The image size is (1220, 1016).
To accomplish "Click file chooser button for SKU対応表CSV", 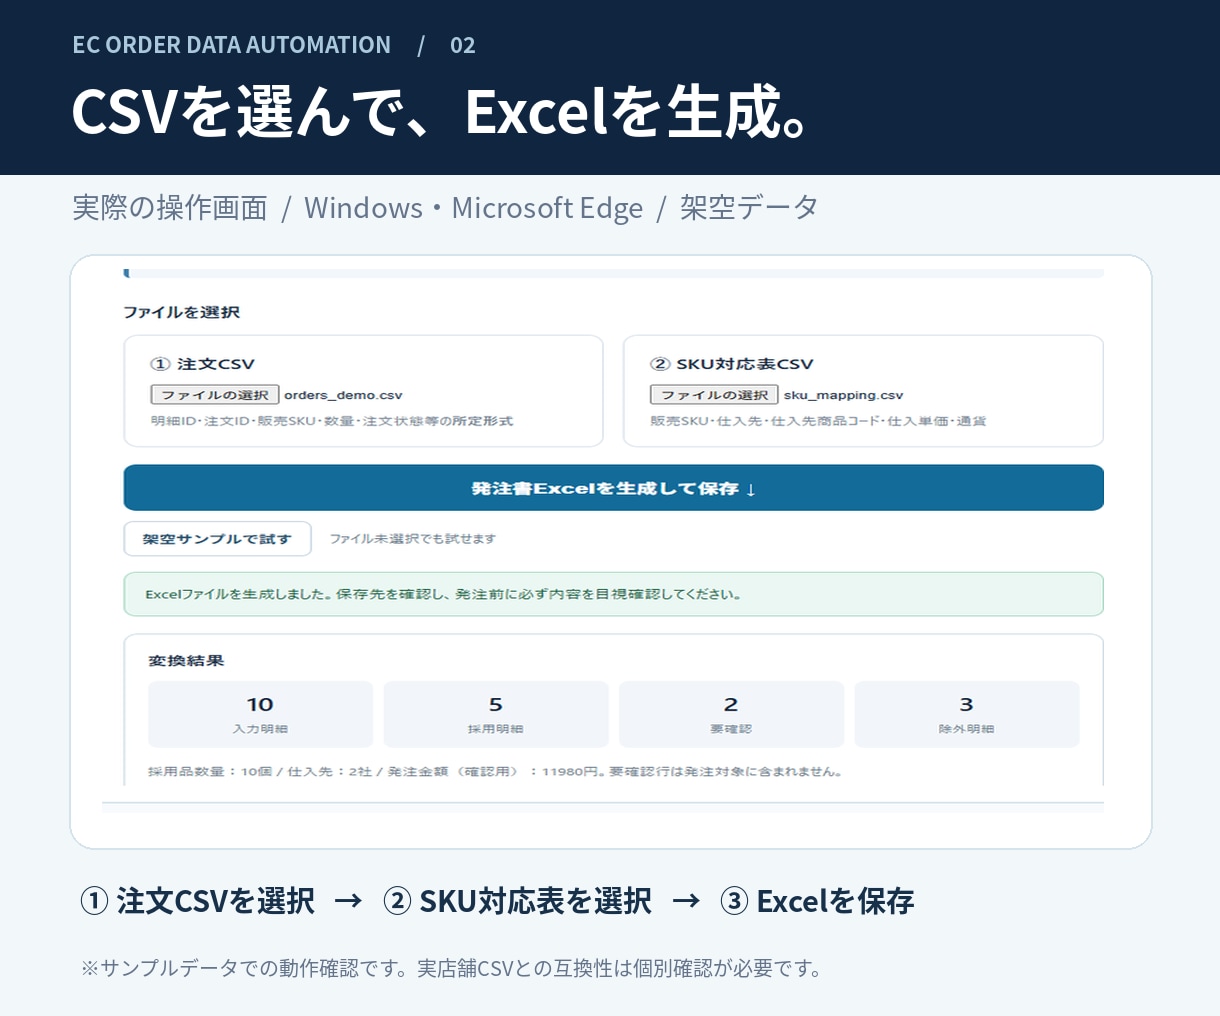I will point(714,395).
